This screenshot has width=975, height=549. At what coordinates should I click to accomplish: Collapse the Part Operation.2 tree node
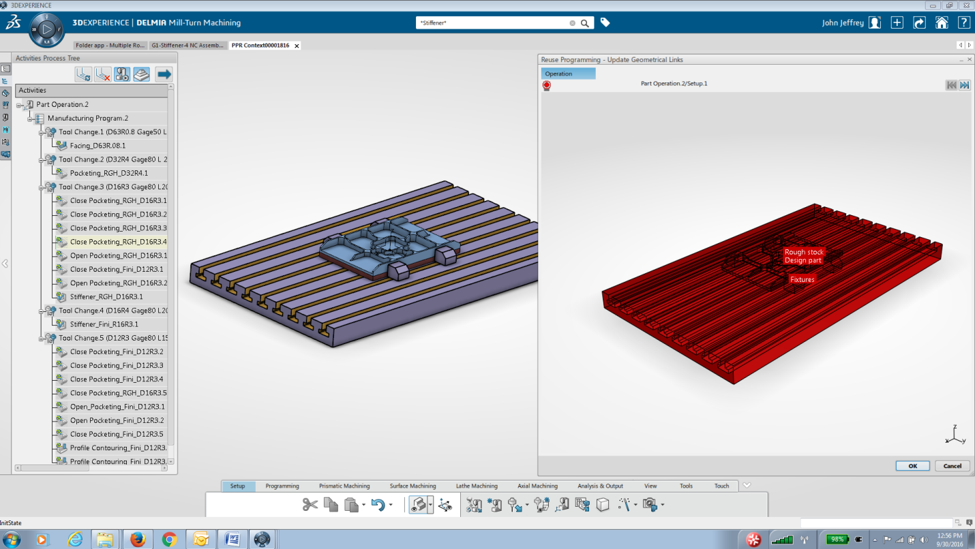point(19,104)
